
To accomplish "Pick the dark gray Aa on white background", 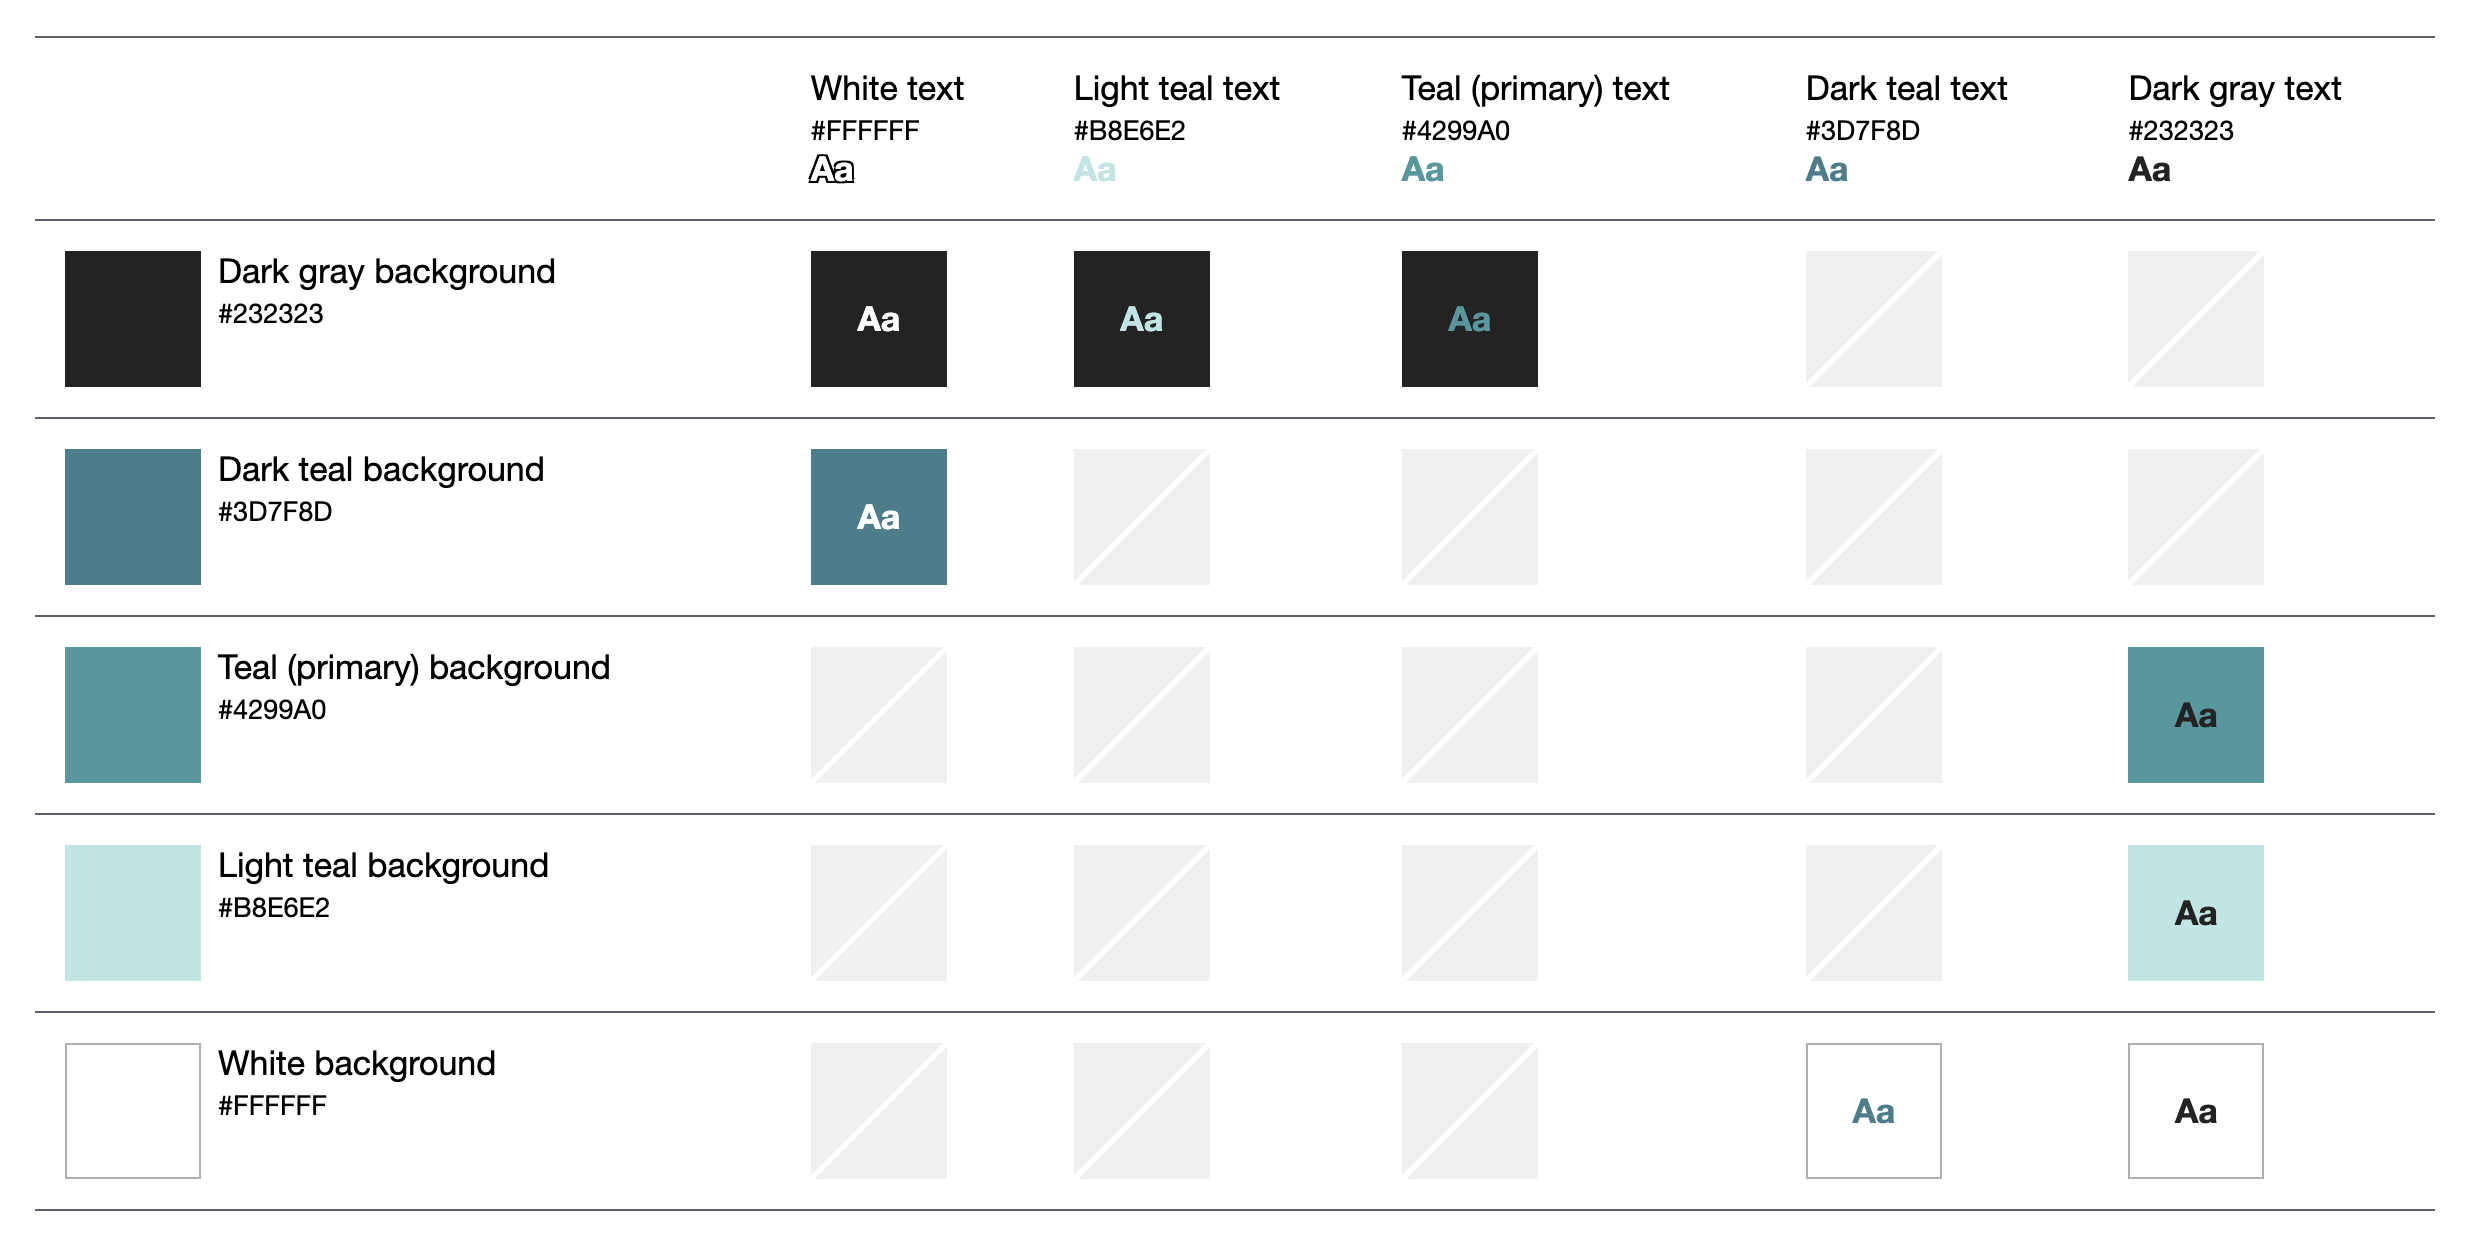I will (x=2195, y=1111).
